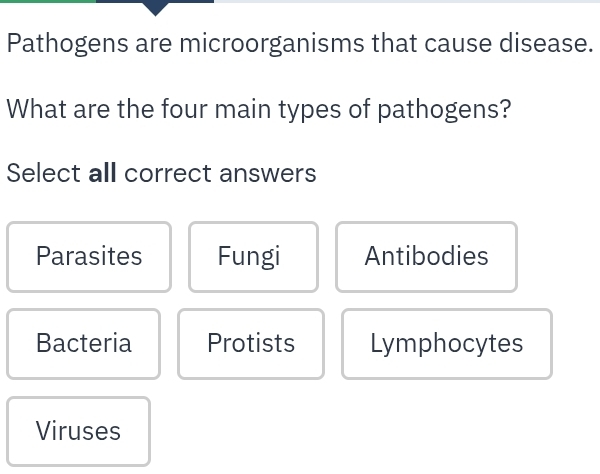Click the dark navy progress bar segment
The image size is (600, 474).
120,1
